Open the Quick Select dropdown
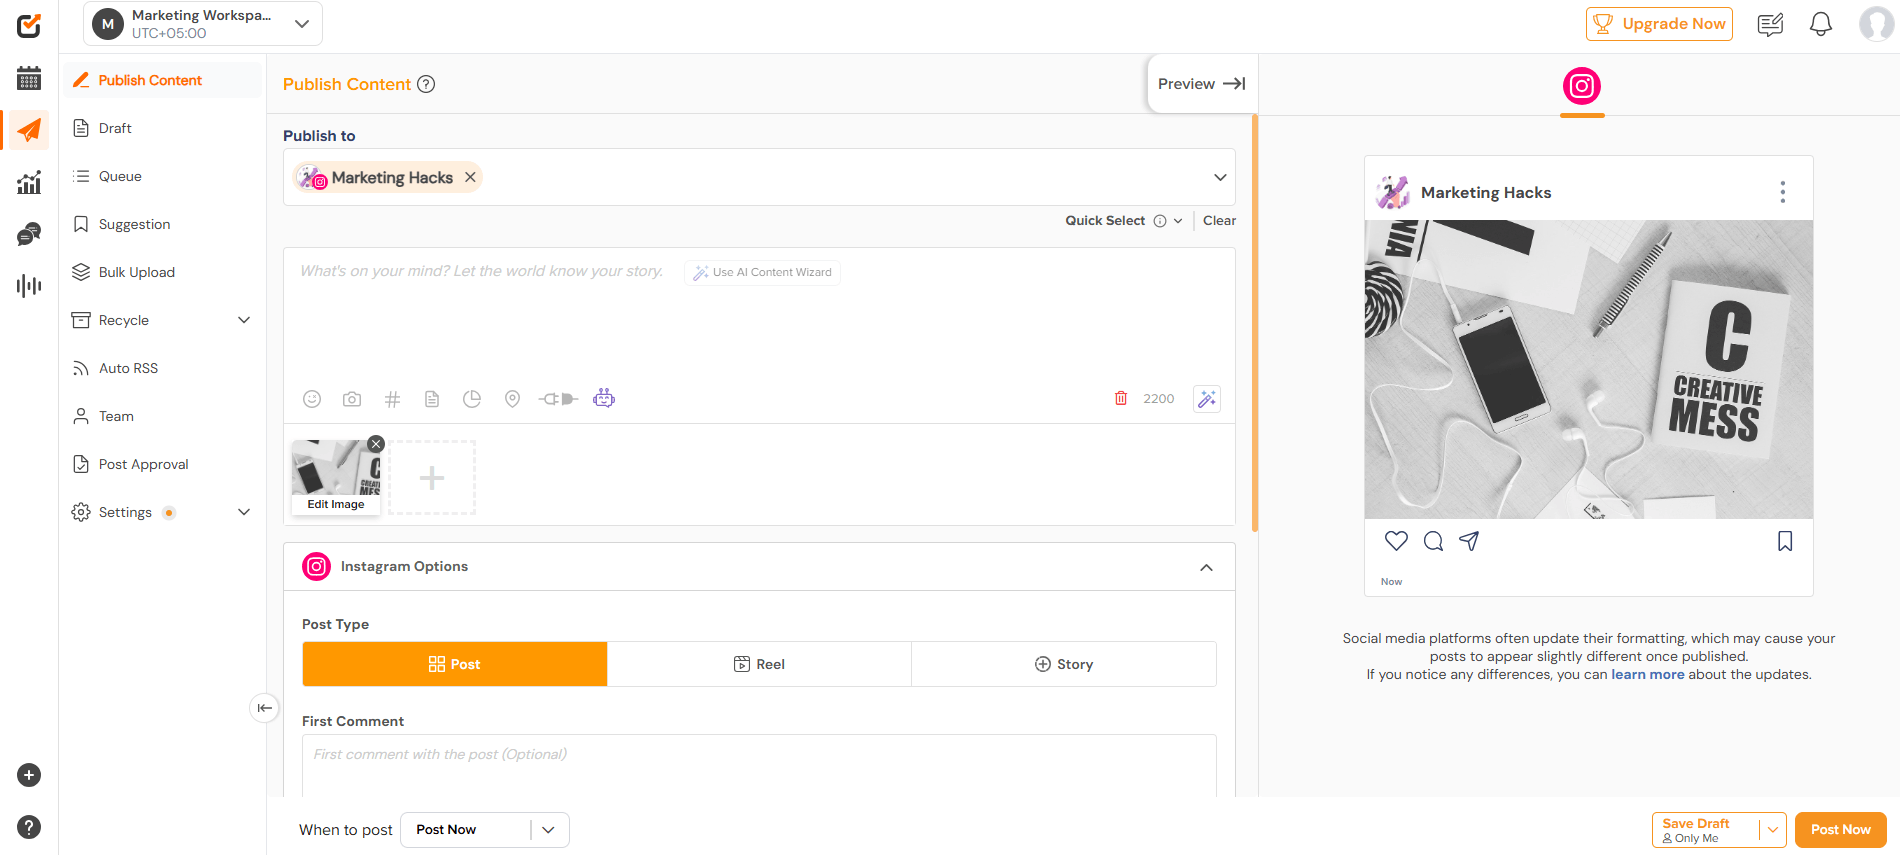 pyautogui.click(x=1123, y=221)
